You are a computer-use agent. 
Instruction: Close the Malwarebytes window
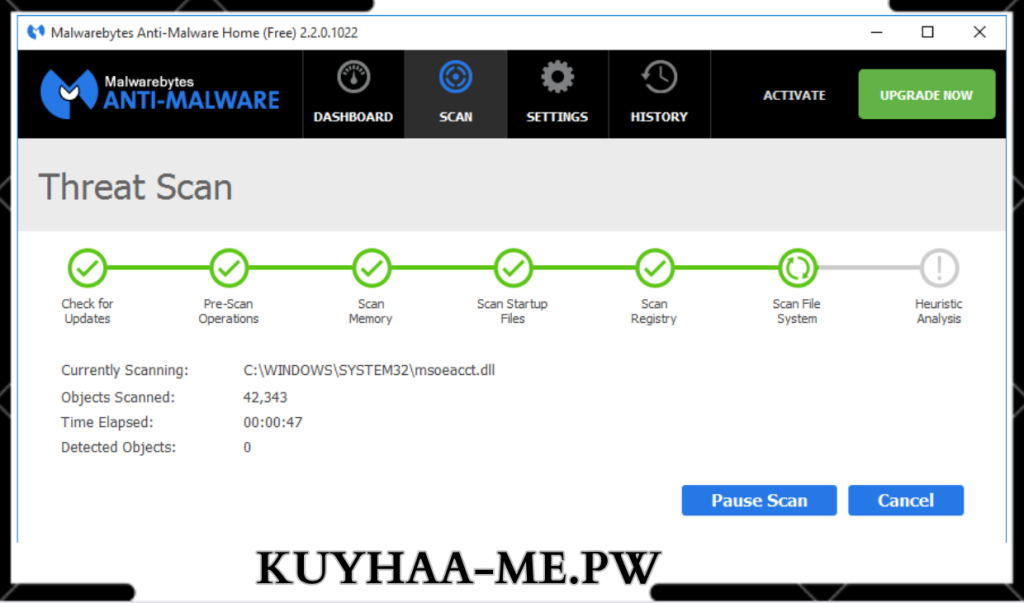point(979,32)
